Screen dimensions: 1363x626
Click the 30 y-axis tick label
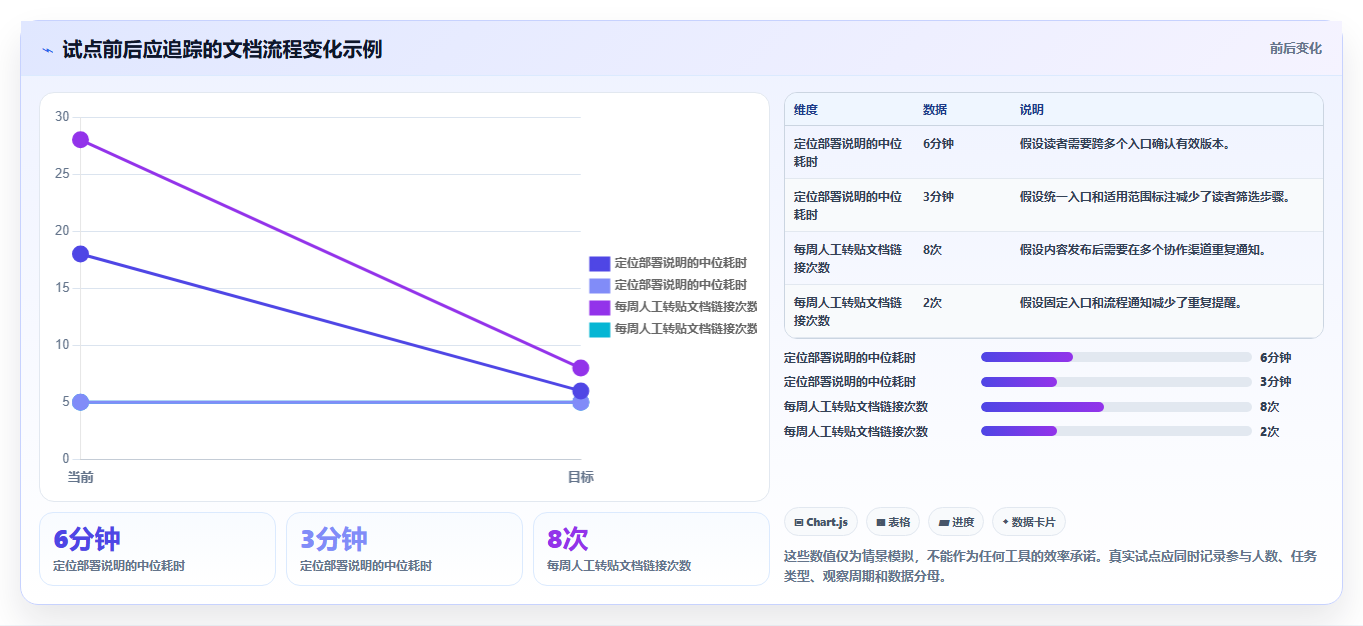[x=62, y=117]
